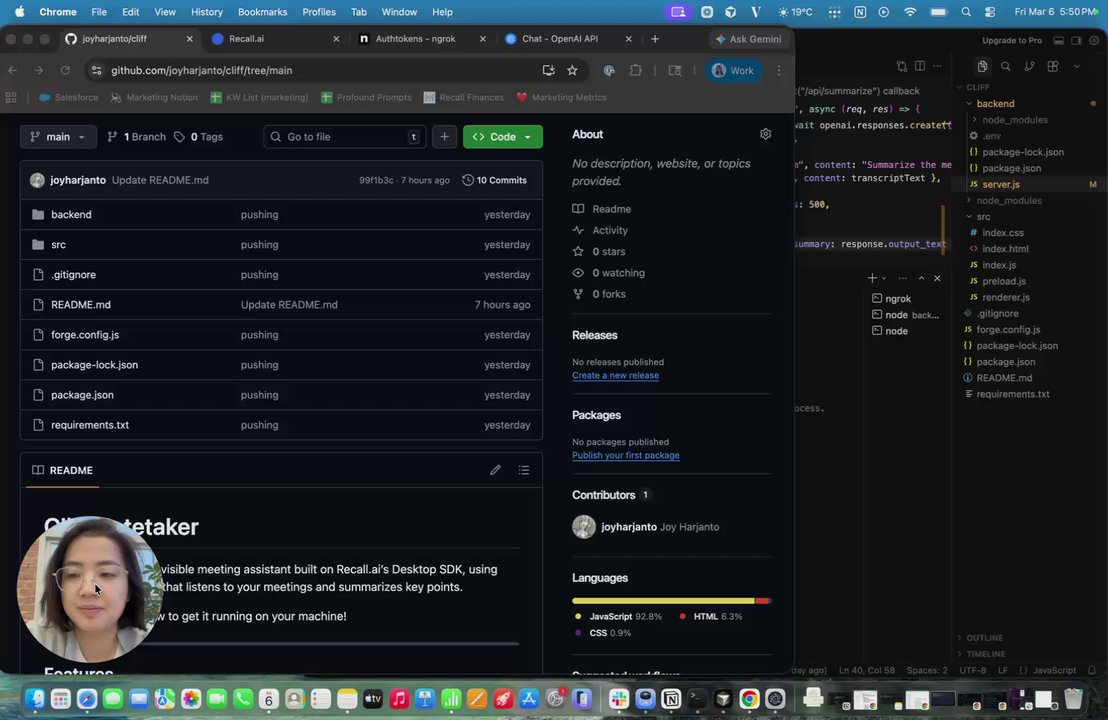Viewport: 1108px width, 720px height.
Task: Click the notifications bell in VS Code status bar
Action: [1092, 670]
